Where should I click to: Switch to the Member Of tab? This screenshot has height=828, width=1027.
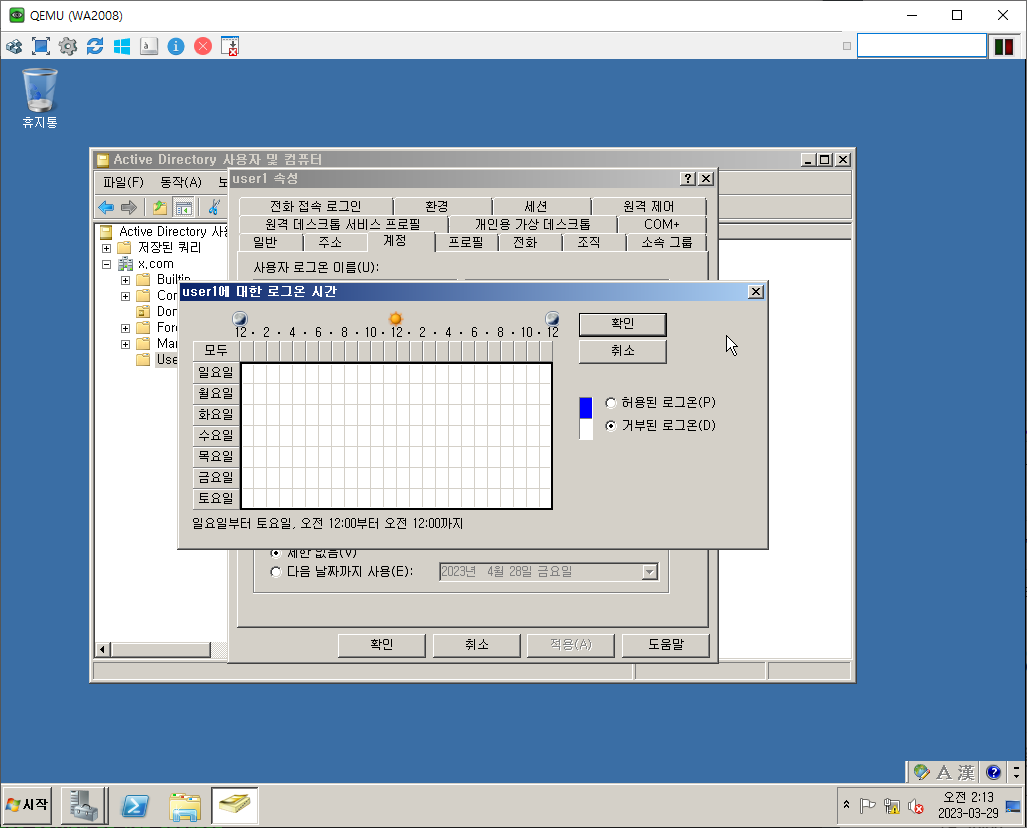(x=667, y=242)
